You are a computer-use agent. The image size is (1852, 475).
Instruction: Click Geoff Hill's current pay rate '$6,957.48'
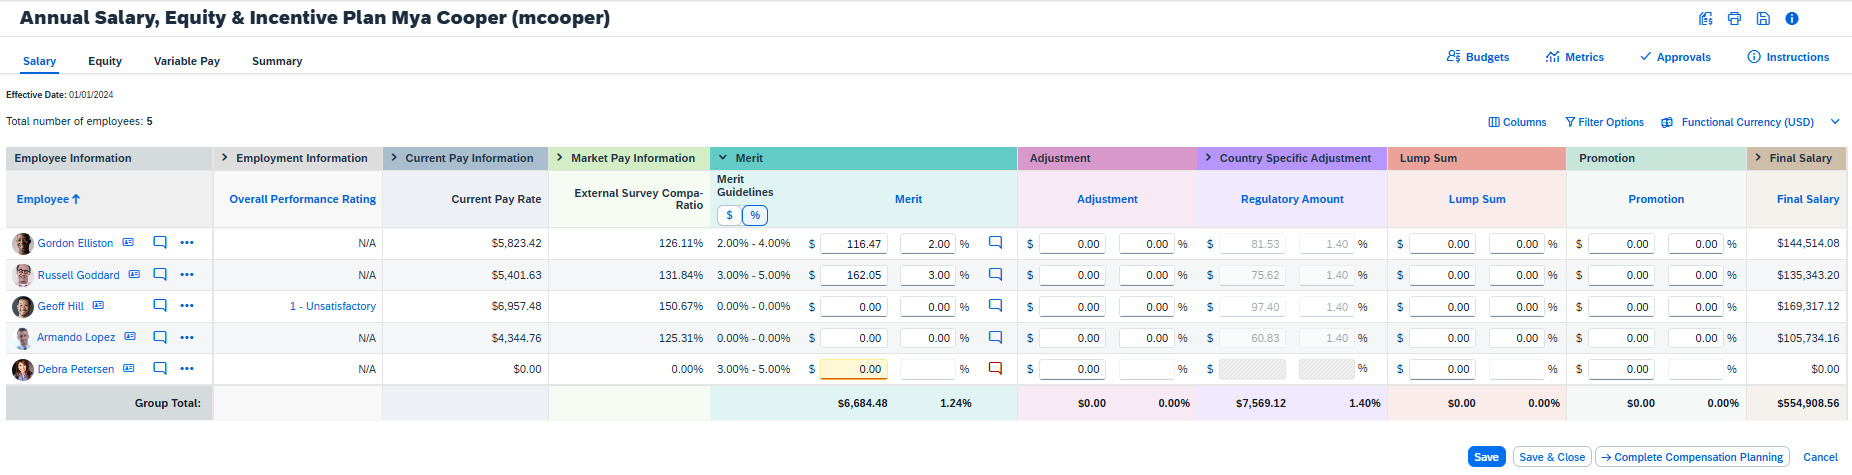(x=516, y=306)
